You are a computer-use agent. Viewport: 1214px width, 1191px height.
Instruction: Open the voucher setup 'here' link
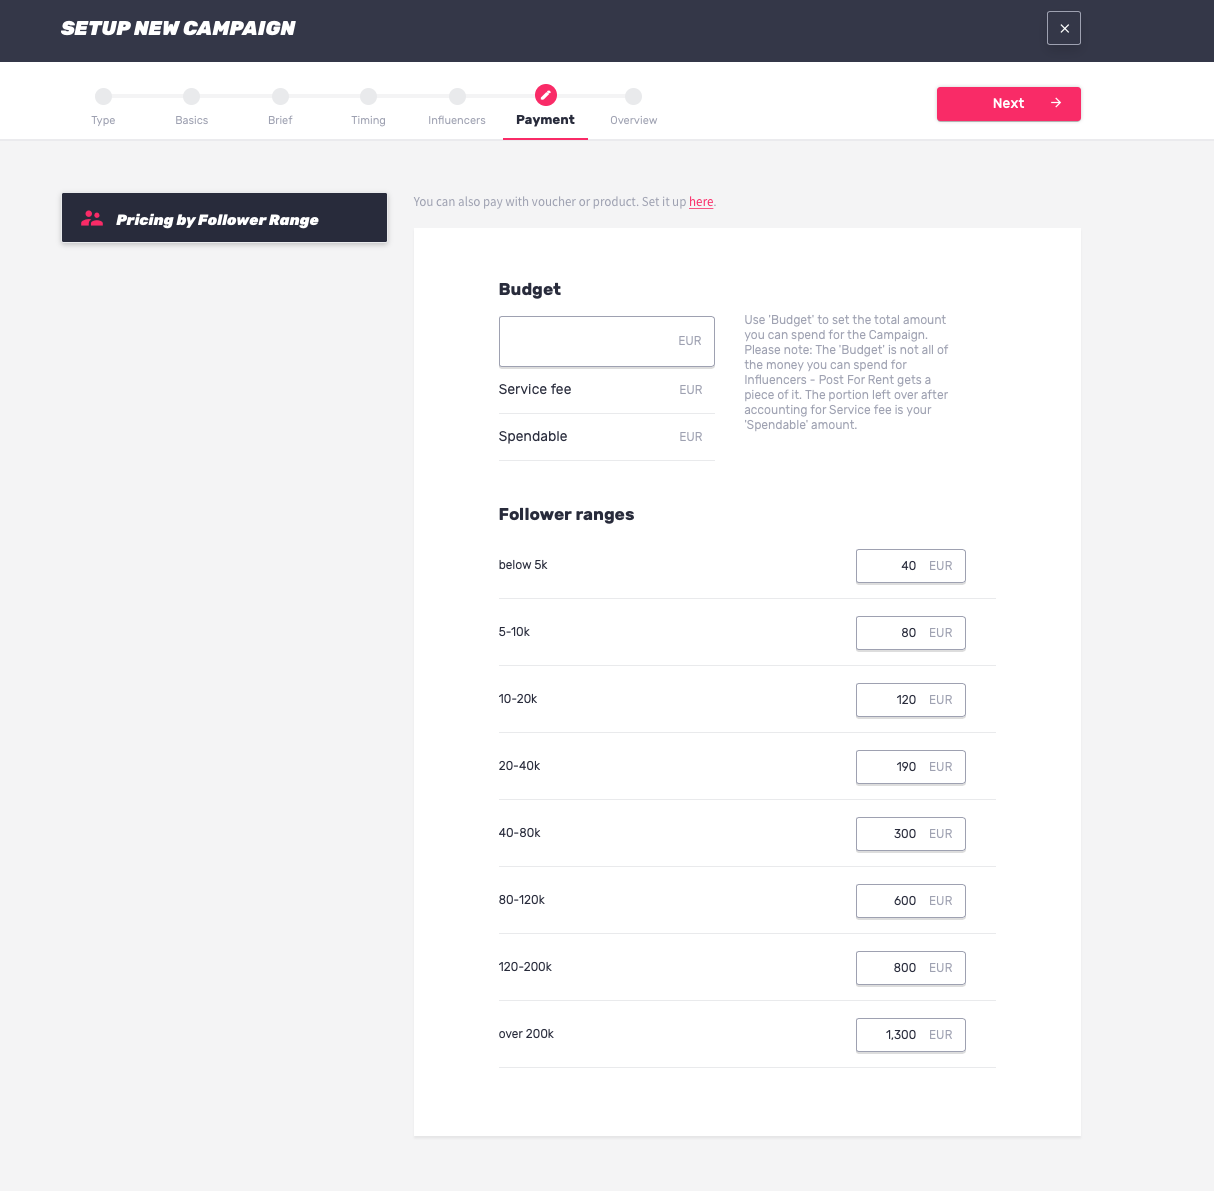pyautogui.click(x=701, y=202)
